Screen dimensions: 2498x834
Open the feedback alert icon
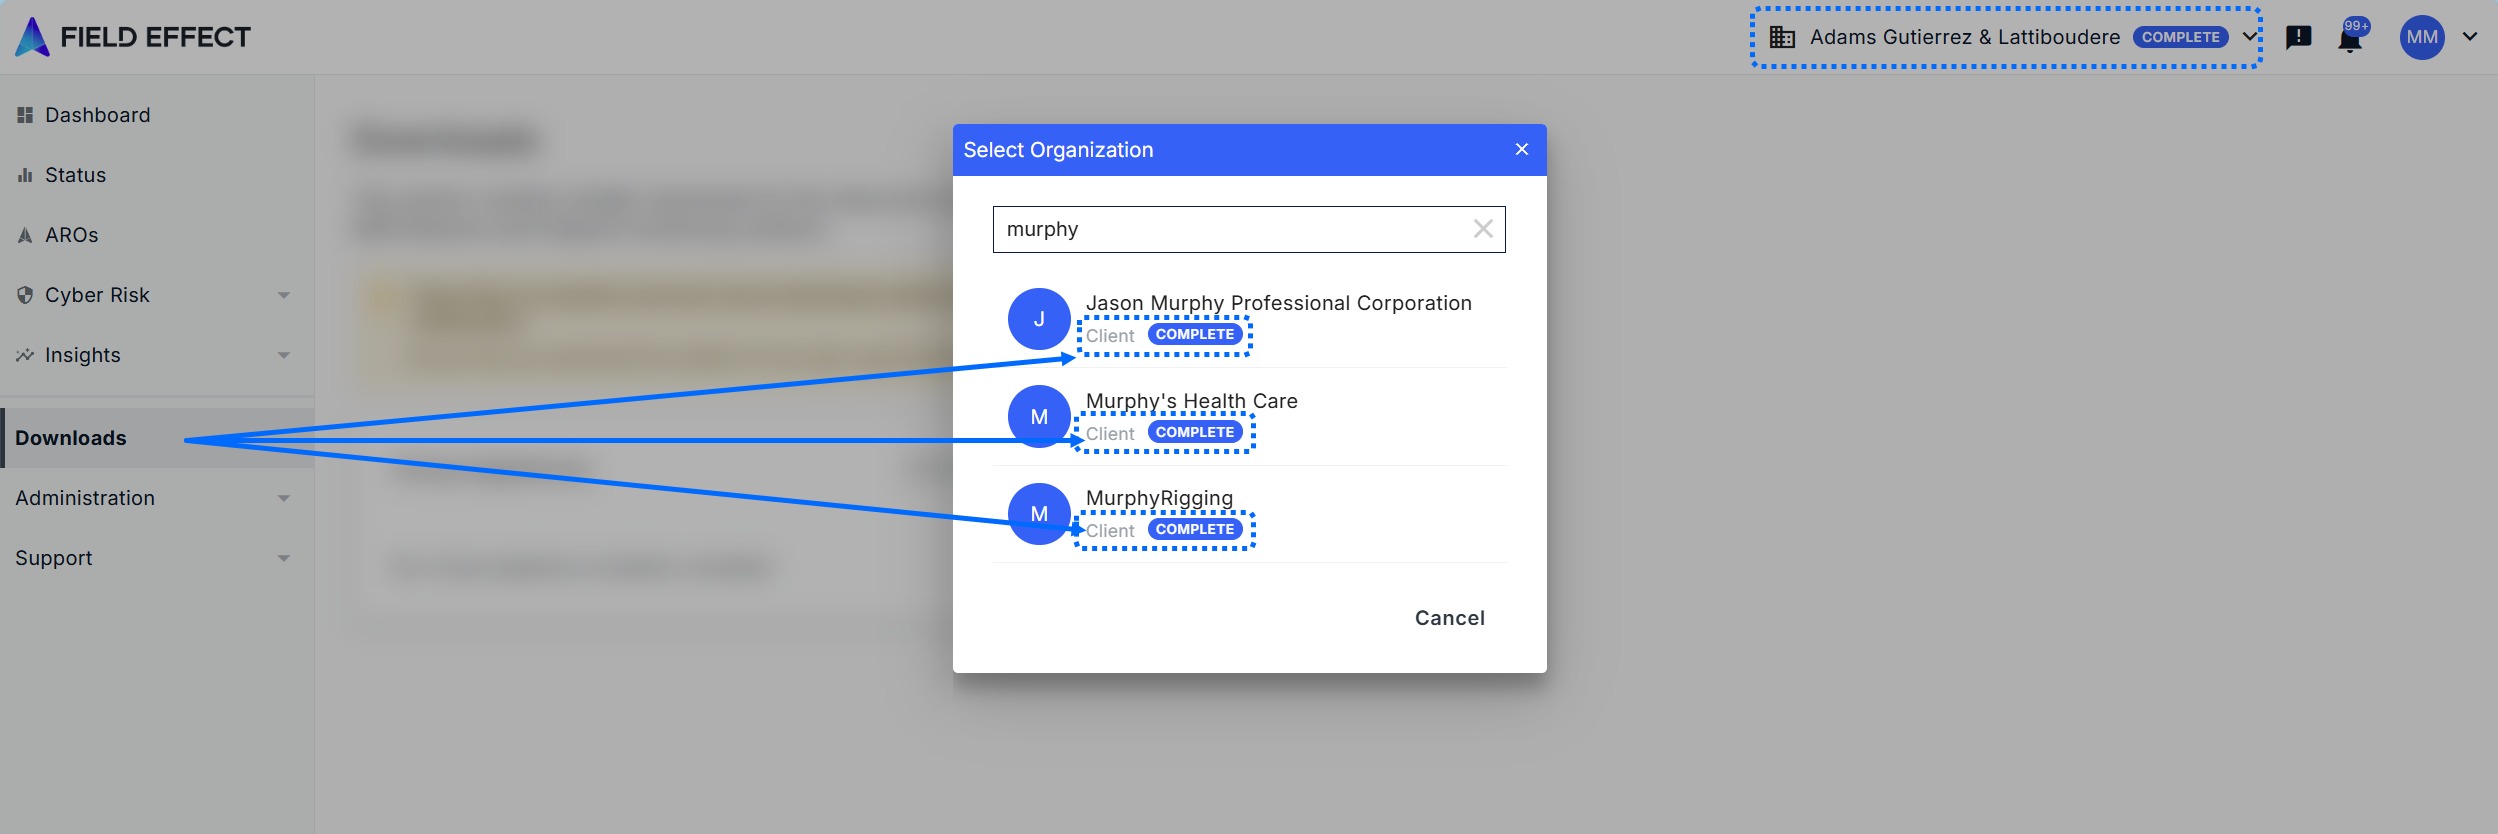point(2298,37)
